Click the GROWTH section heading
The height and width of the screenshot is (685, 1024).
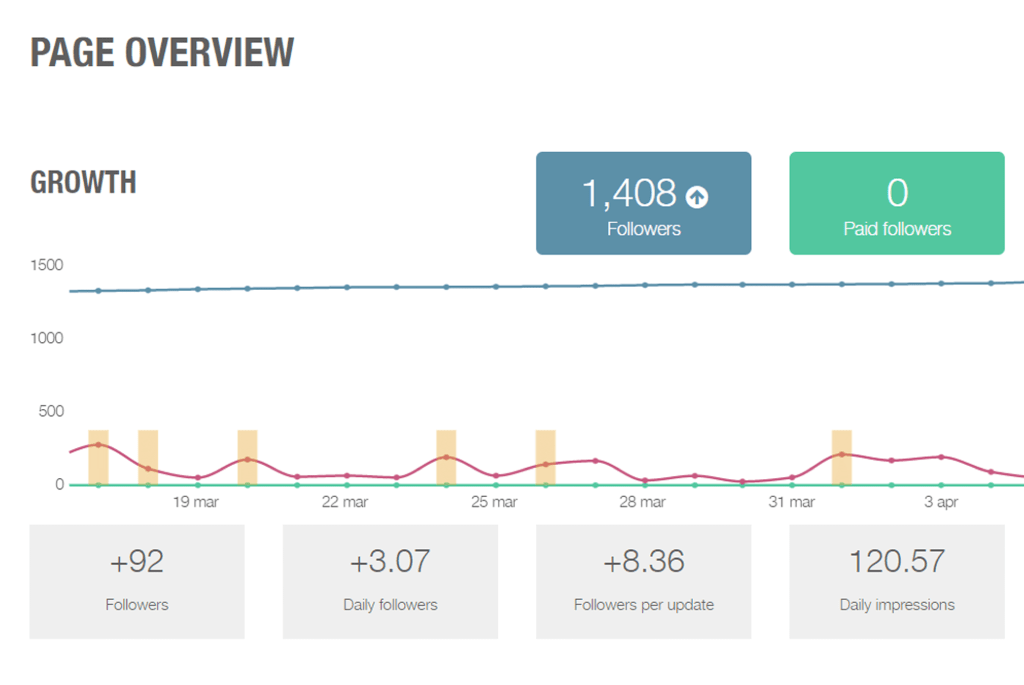(83, 183)
